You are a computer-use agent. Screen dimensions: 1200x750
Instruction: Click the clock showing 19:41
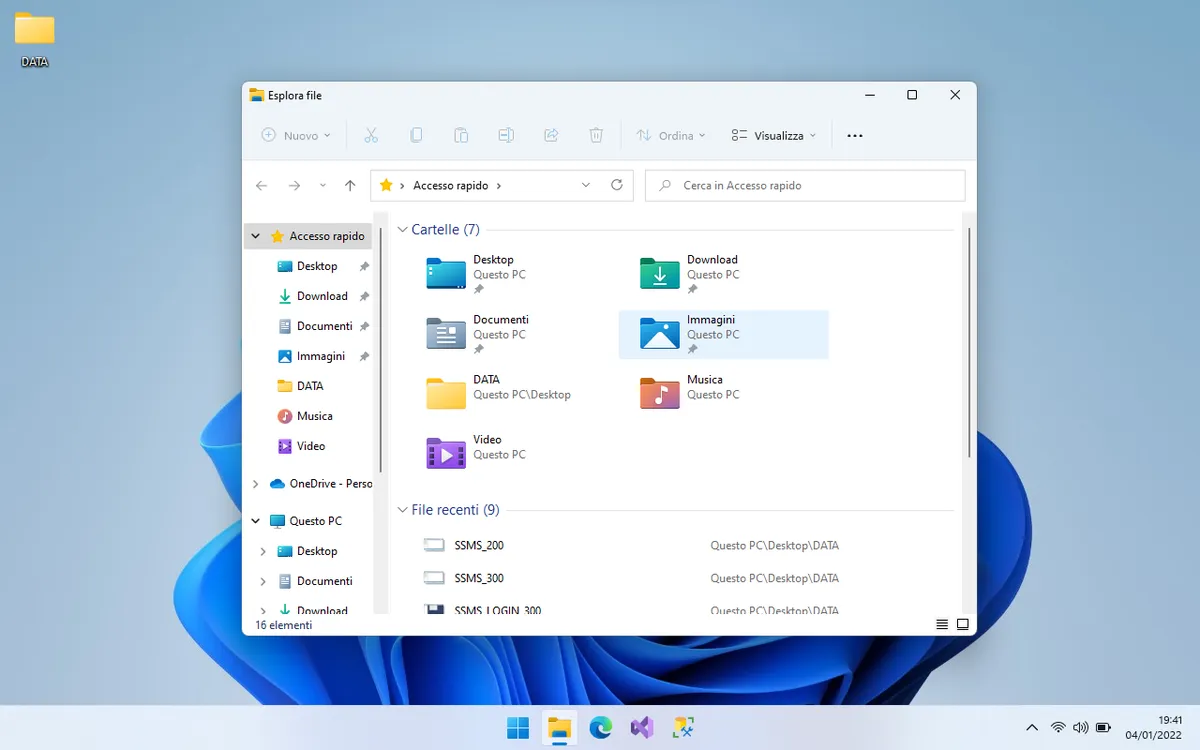[1171, 719]
